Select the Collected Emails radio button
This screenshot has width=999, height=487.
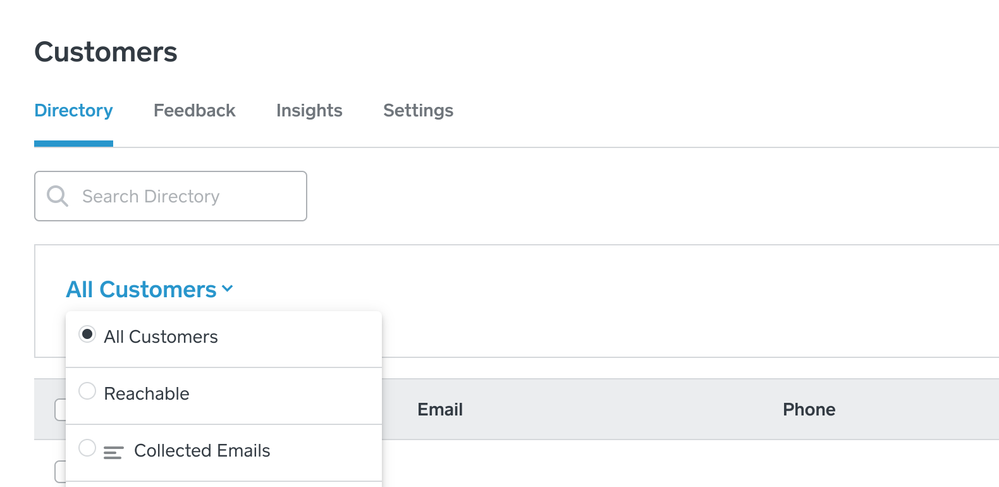tap(87, 449)
